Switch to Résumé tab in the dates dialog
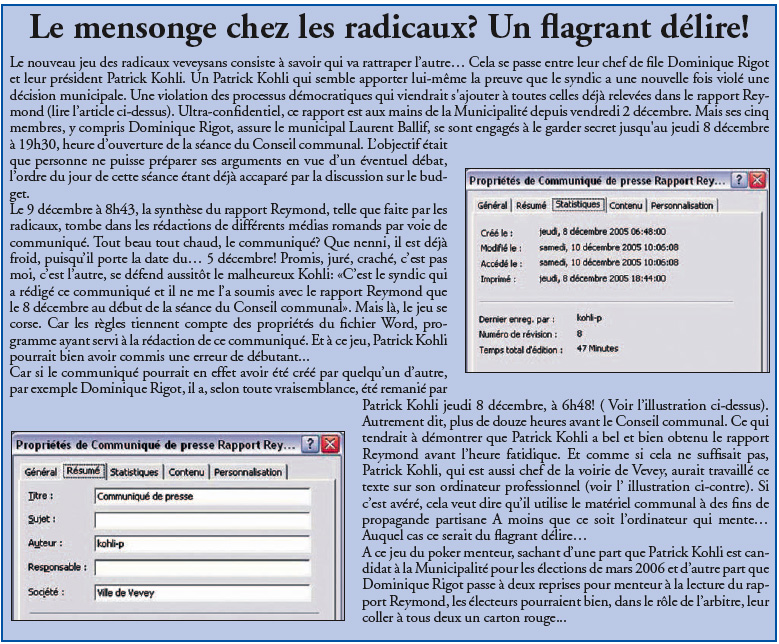 (531, 205)
